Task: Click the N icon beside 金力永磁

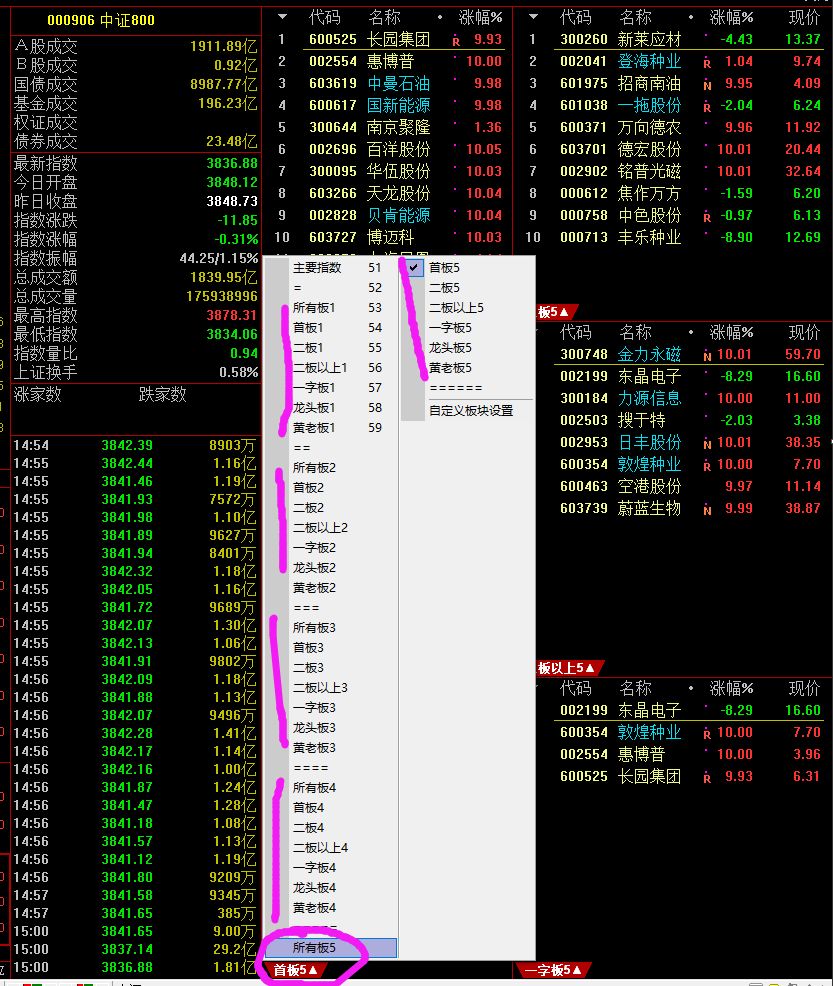Action: tap(707, 356)
